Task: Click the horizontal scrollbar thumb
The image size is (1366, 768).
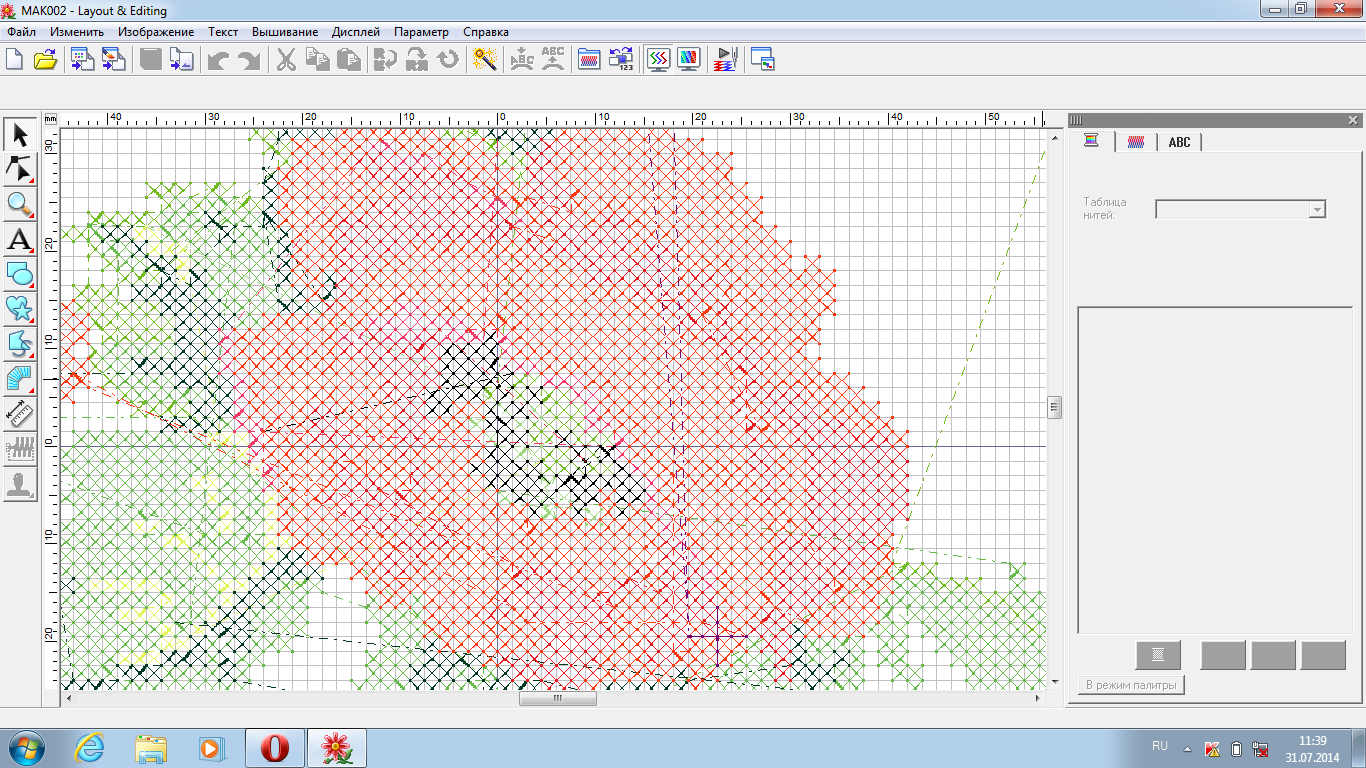Action: 557,699
